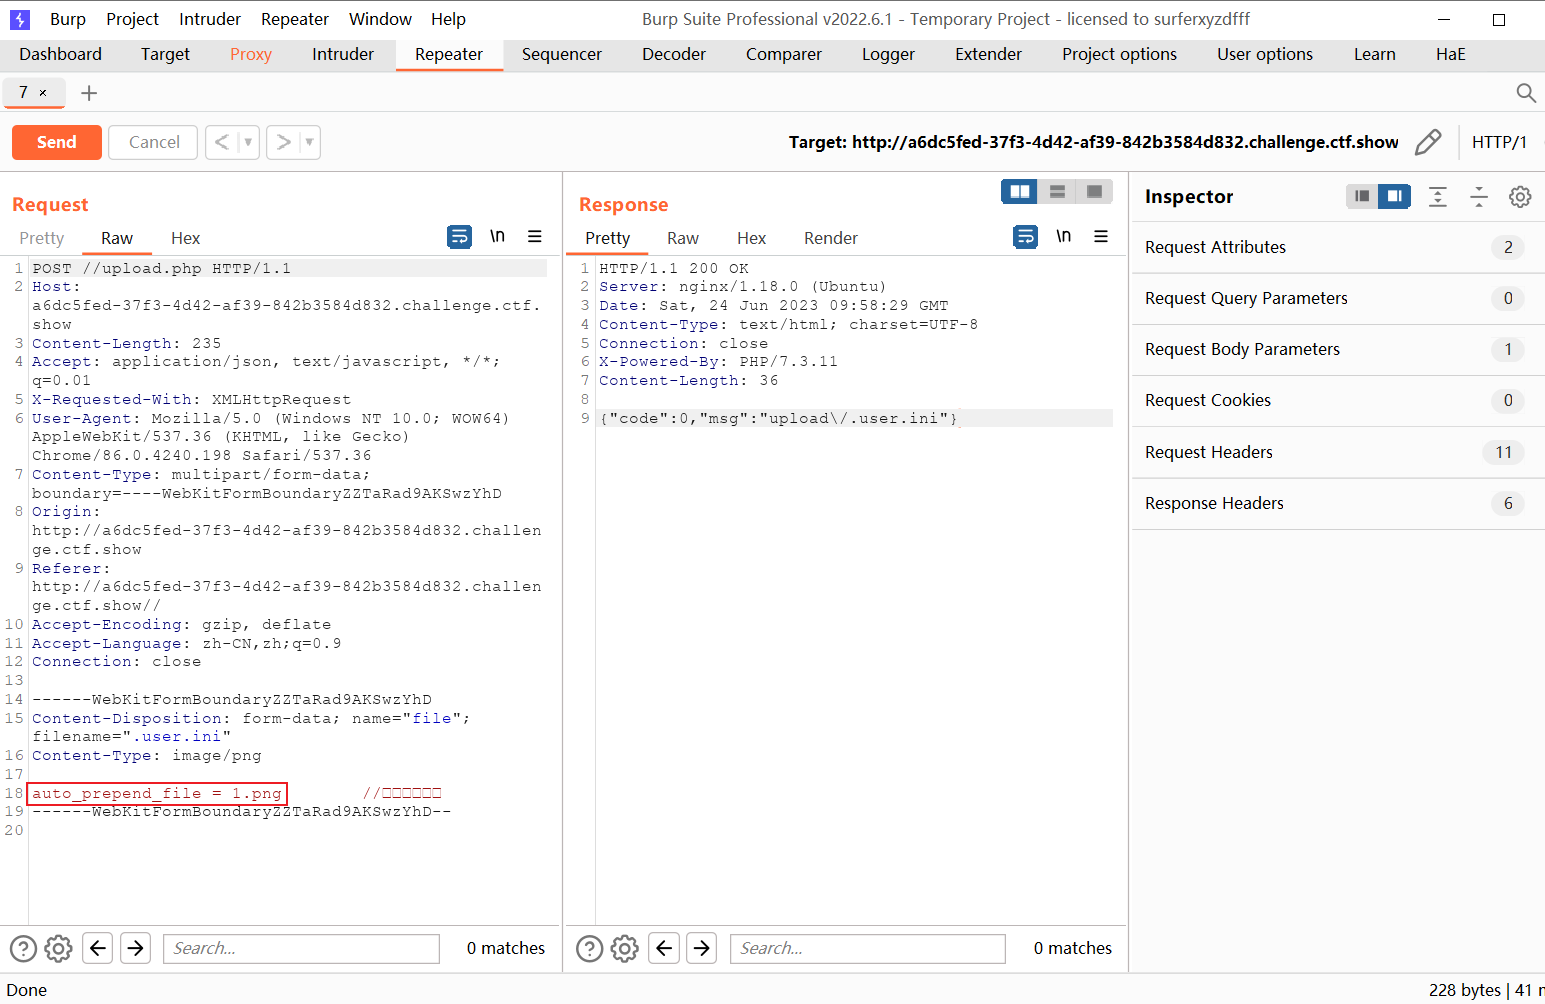
Task: Open the Project menu
Action: [x=132, y=19]
